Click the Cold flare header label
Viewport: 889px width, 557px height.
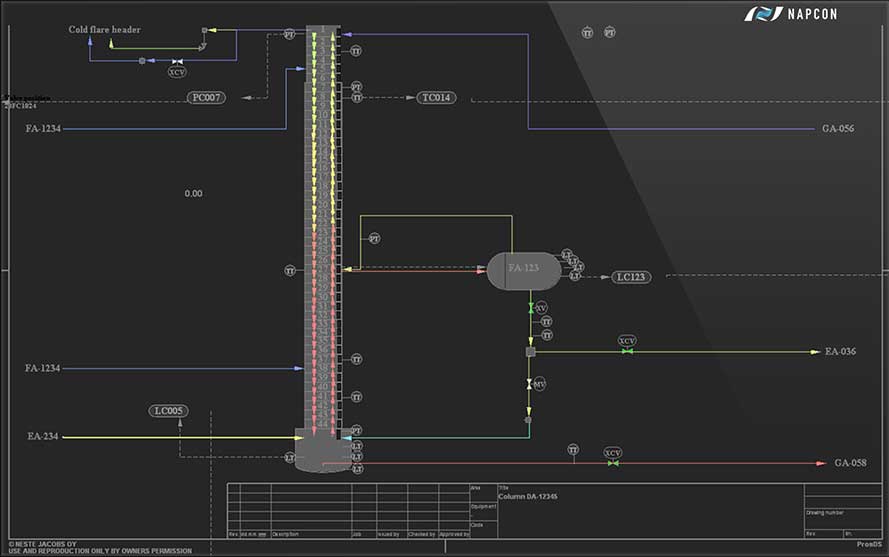104,30
